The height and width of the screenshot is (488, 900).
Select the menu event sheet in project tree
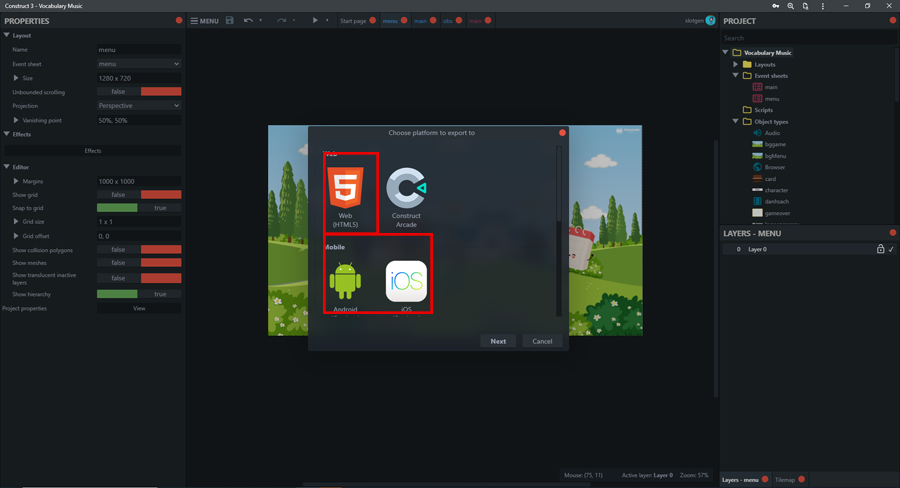(x=771, y=99)
